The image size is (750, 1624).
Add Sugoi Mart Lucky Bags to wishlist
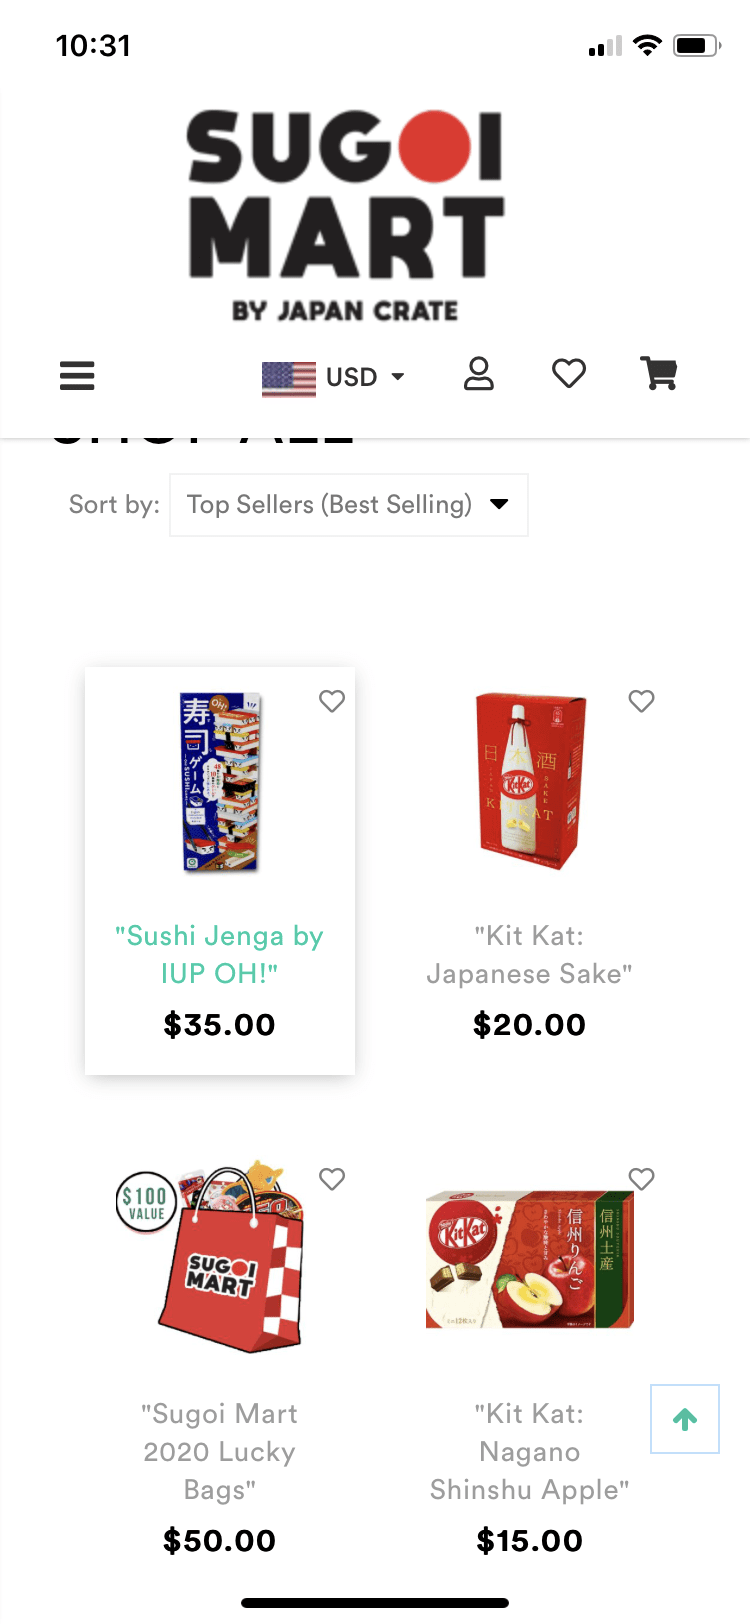click(332, 1179)
